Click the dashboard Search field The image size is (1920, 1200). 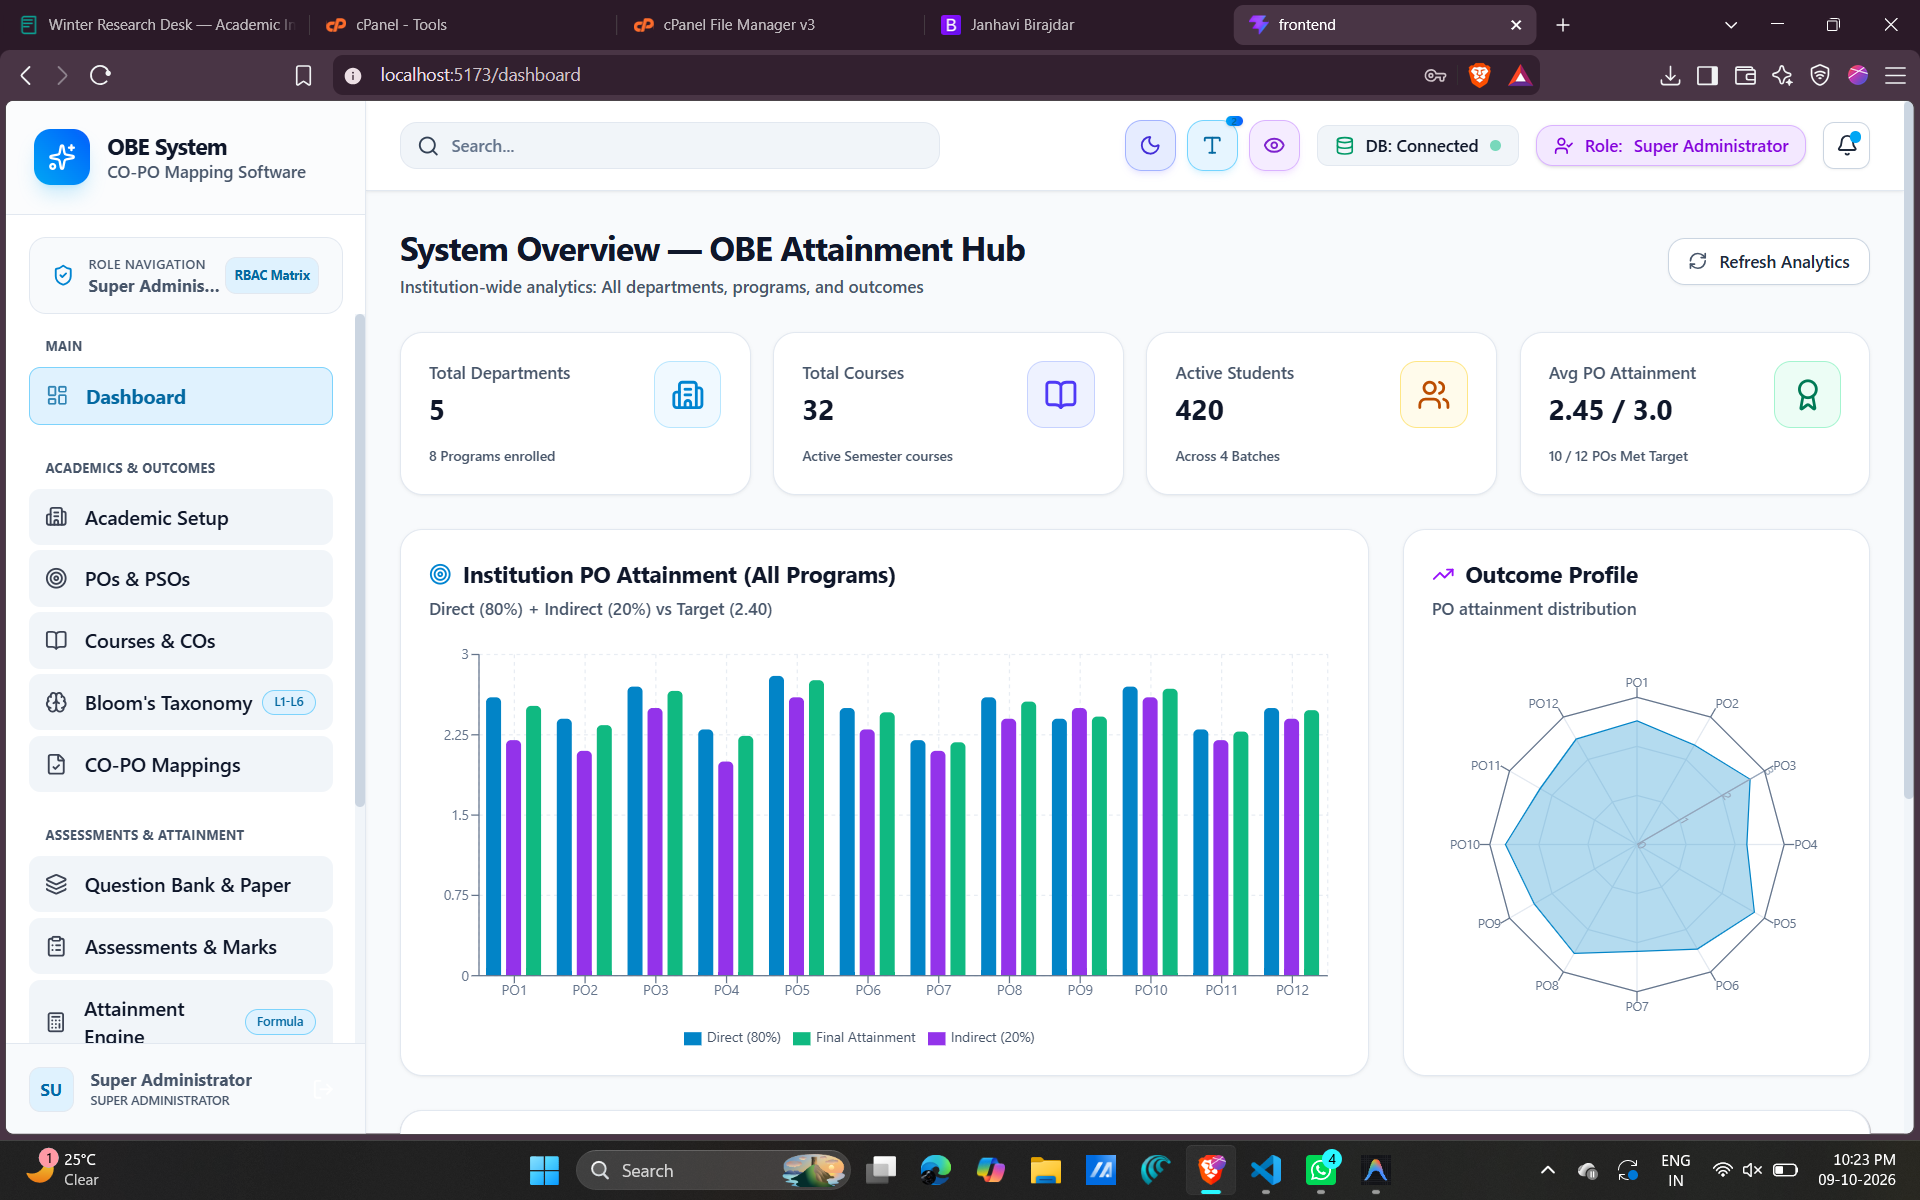[670, 146]
